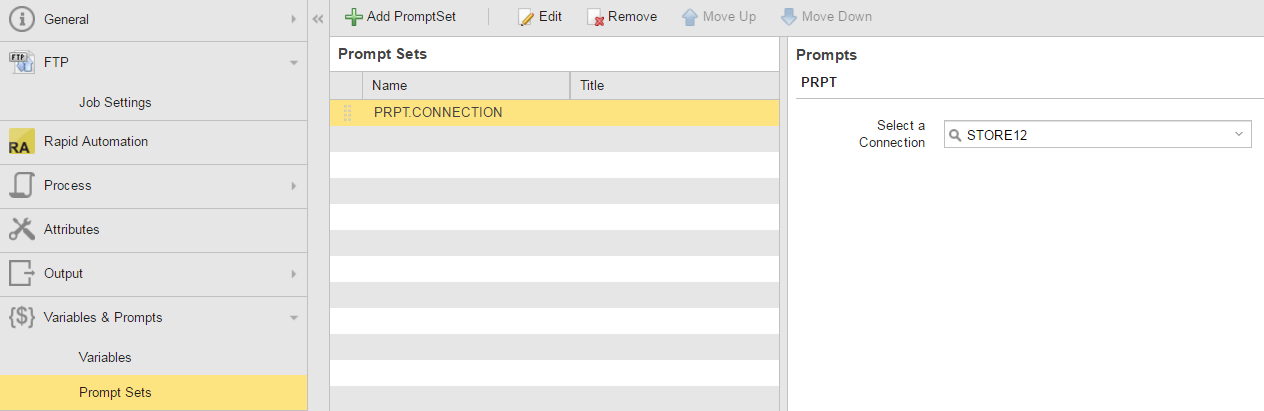Click the Variables & Prompts icon
The width and height of the screenshot is (1264, 411).
tap(21, 317)
